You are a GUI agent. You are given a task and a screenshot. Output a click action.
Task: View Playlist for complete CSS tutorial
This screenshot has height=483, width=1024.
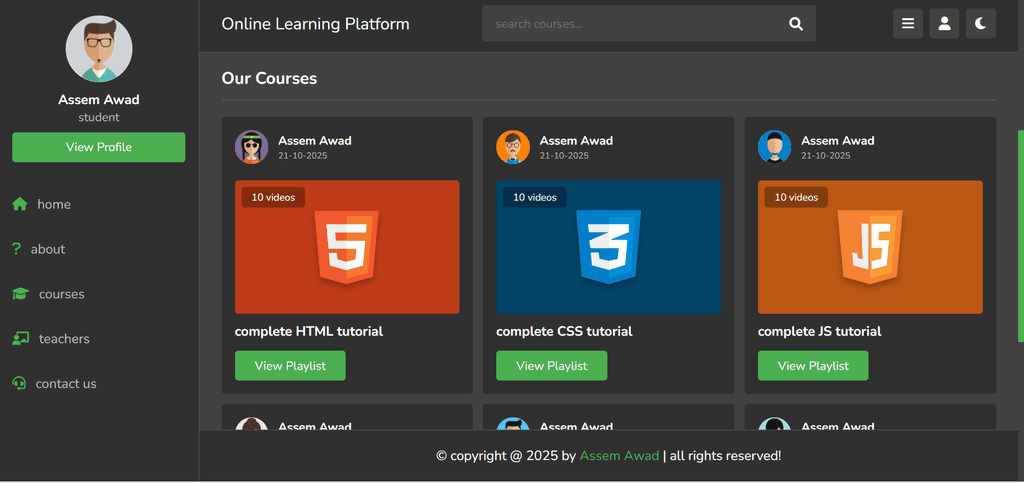(x=551, y=366)
